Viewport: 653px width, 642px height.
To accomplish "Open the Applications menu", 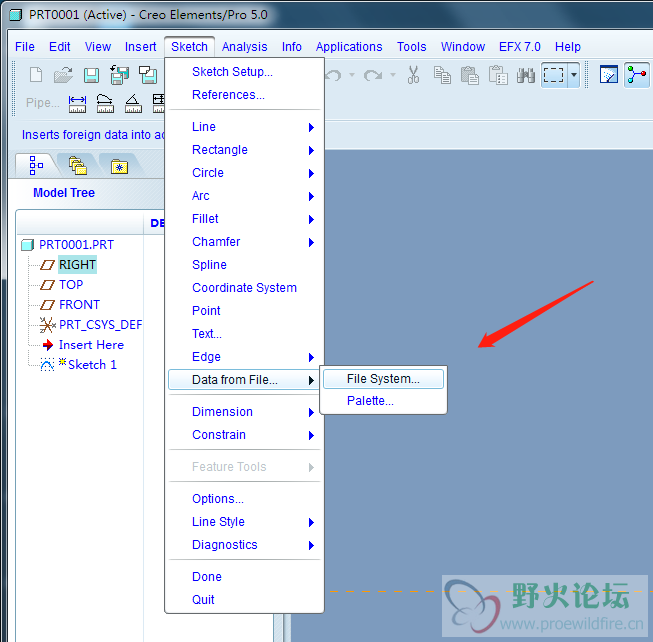I will (x=349, y=47).
